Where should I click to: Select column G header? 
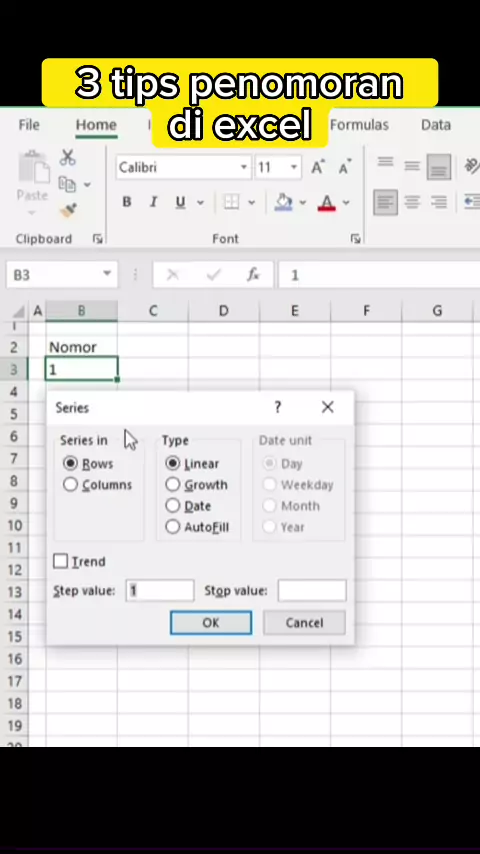(437, 311)
